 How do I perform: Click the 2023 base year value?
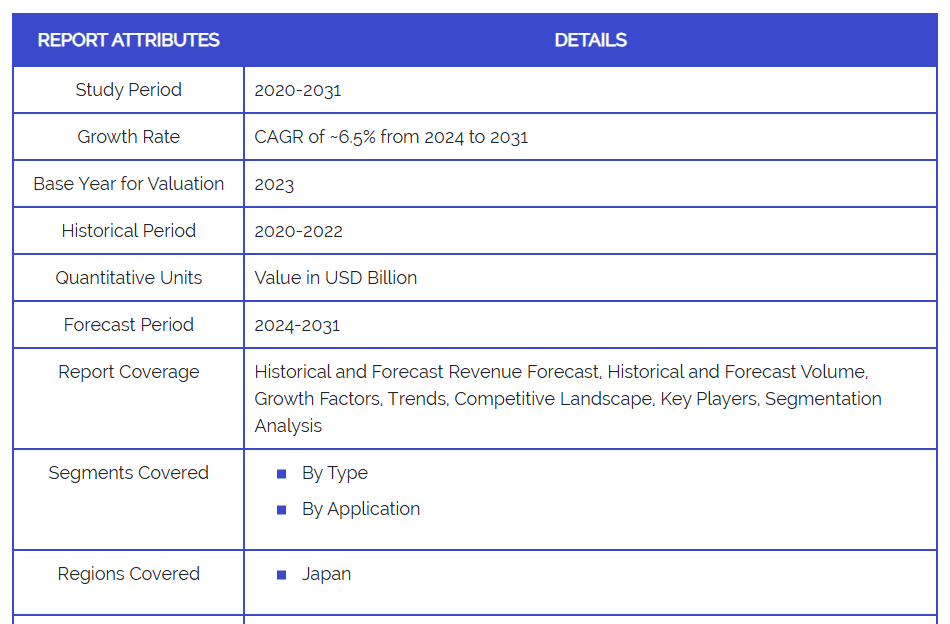pyautogui.click(x=274, y=185)
